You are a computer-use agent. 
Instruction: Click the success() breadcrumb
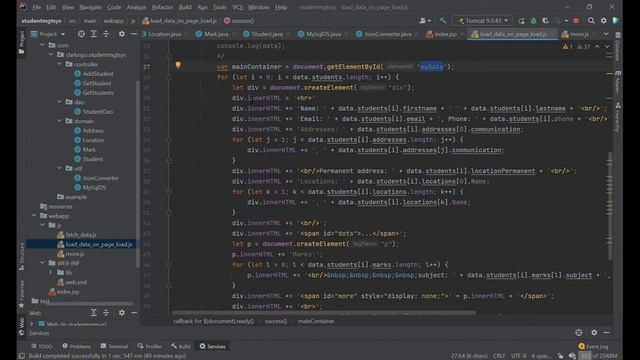click(276, 321)
